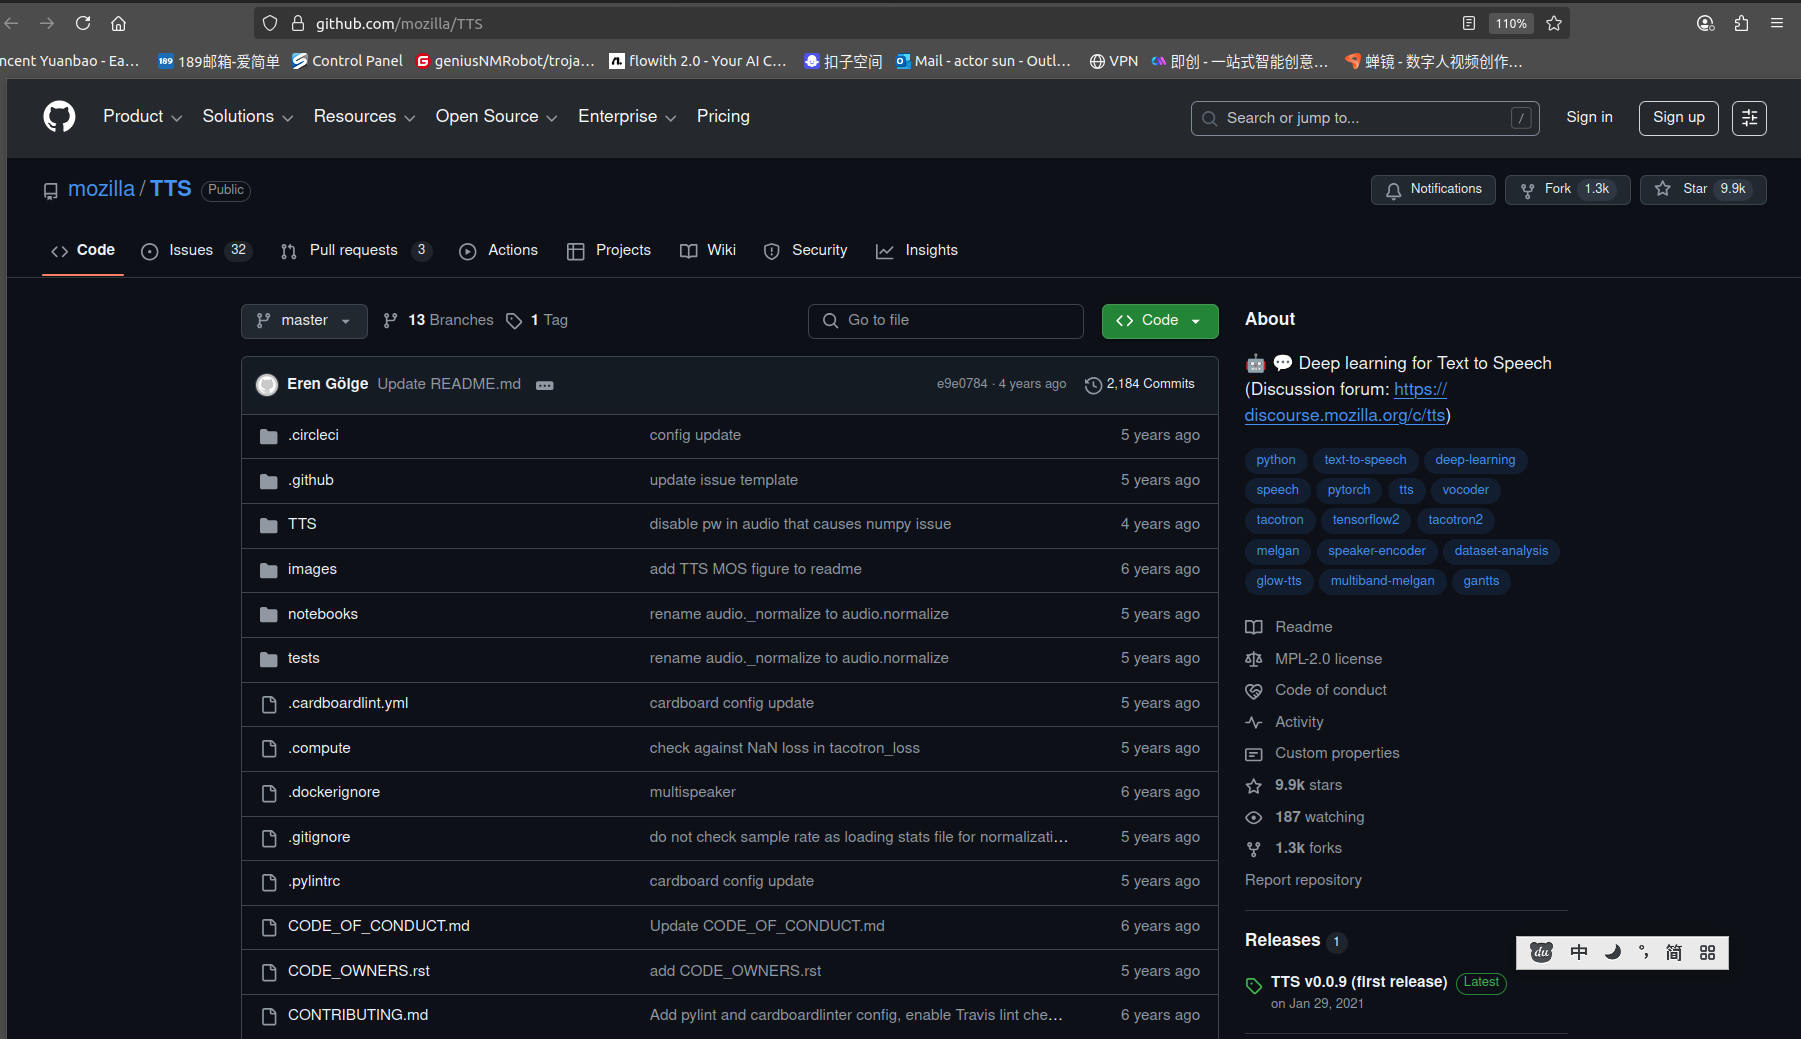Expand the Enterprise menu

coord(627,117)
